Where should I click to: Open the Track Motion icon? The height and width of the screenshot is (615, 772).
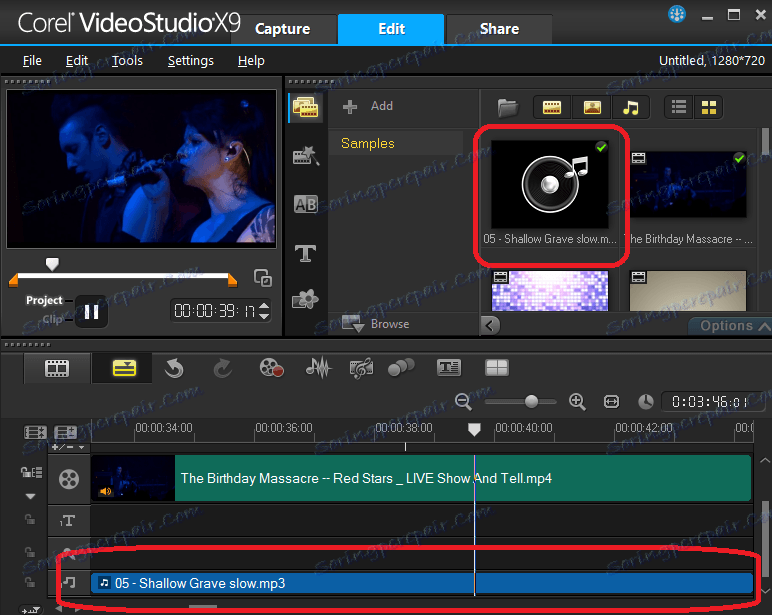click(401, 368)
